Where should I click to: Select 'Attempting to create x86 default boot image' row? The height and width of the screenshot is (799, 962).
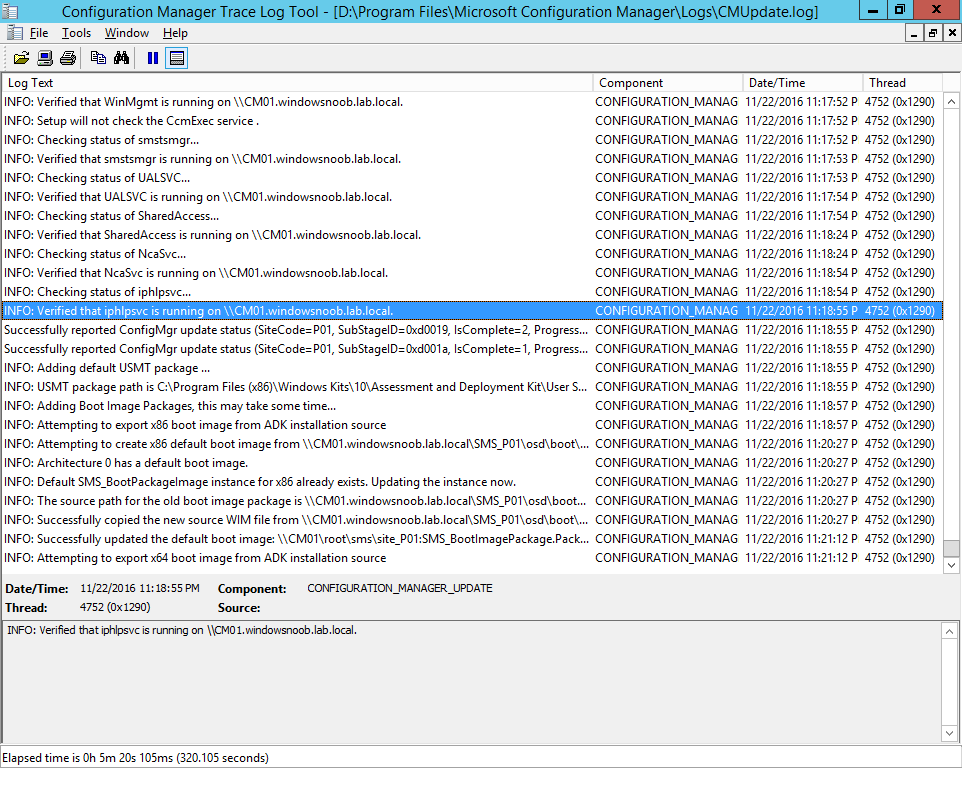point(472,444)
